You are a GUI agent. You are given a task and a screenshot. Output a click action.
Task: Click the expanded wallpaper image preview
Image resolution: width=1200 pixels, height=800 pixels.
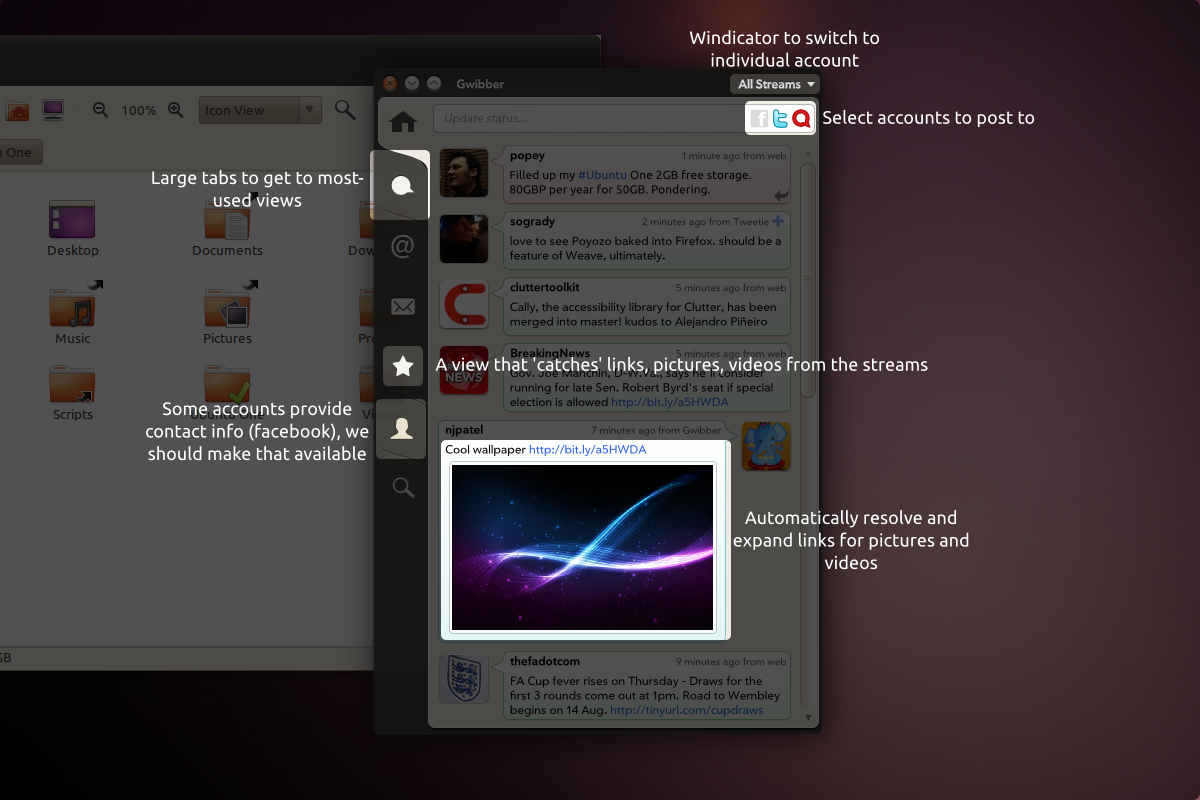click(583, 547)
